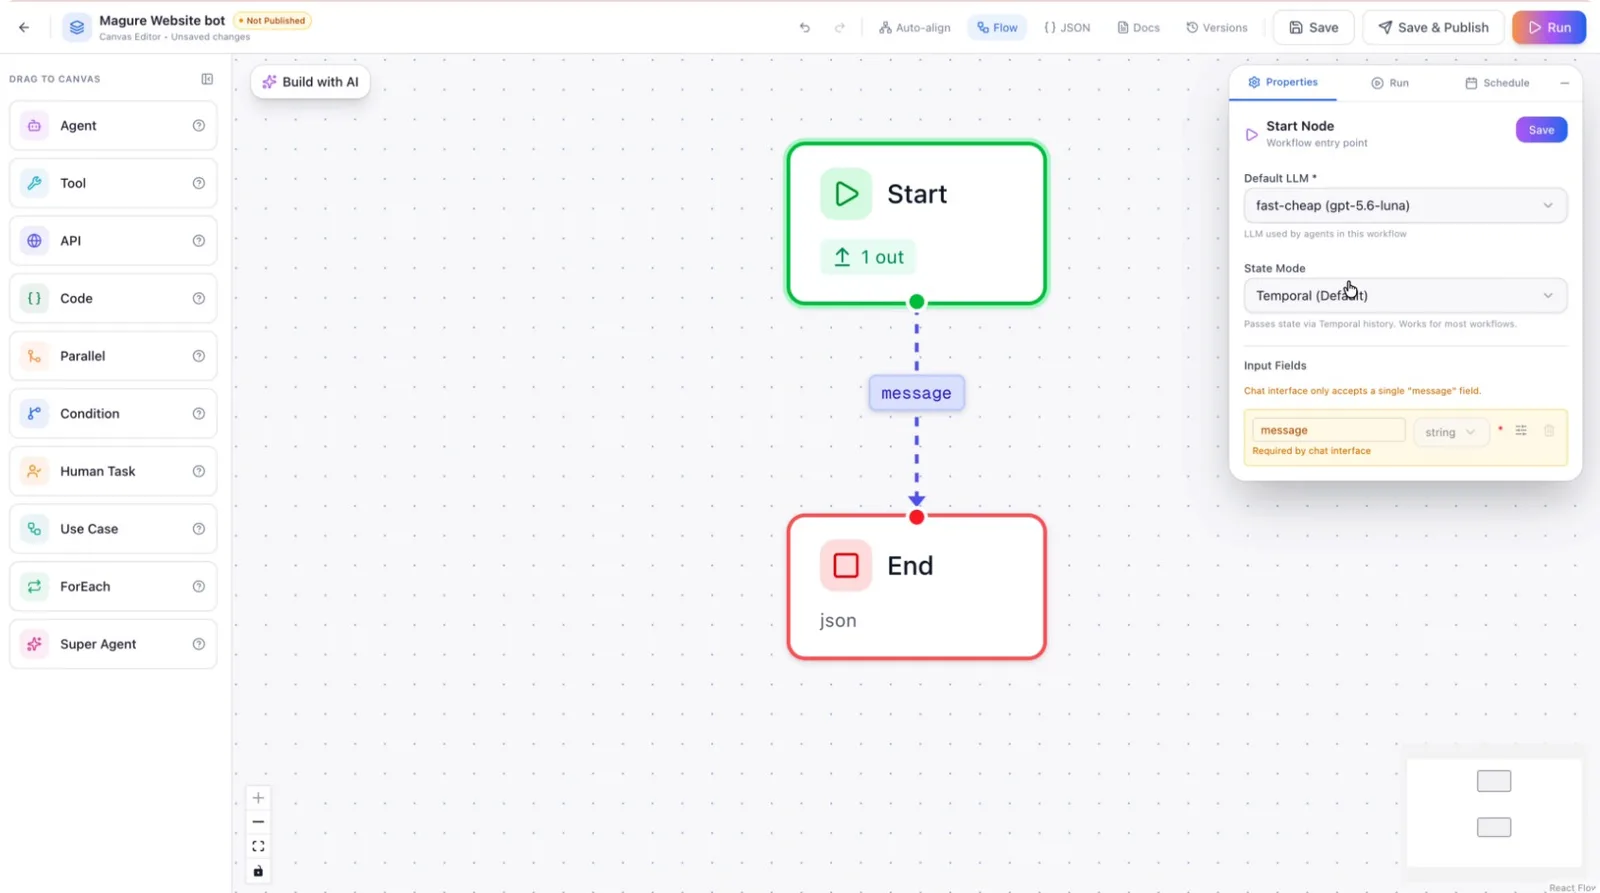Click the back arrow icon
The image size is (1600, 893).
(24, 27)
